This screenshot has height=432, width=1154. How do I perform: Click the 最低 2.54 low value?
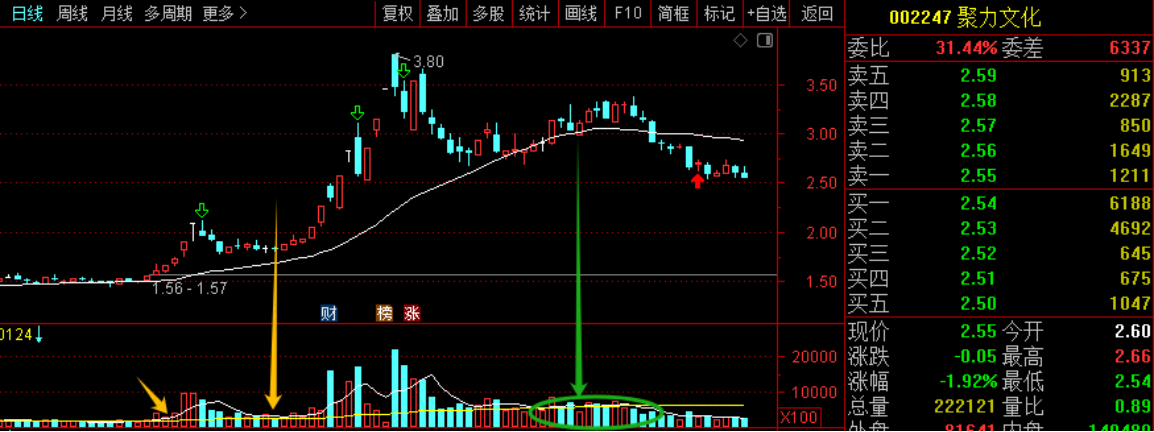pyautogui.click(x=1134, y=382)
